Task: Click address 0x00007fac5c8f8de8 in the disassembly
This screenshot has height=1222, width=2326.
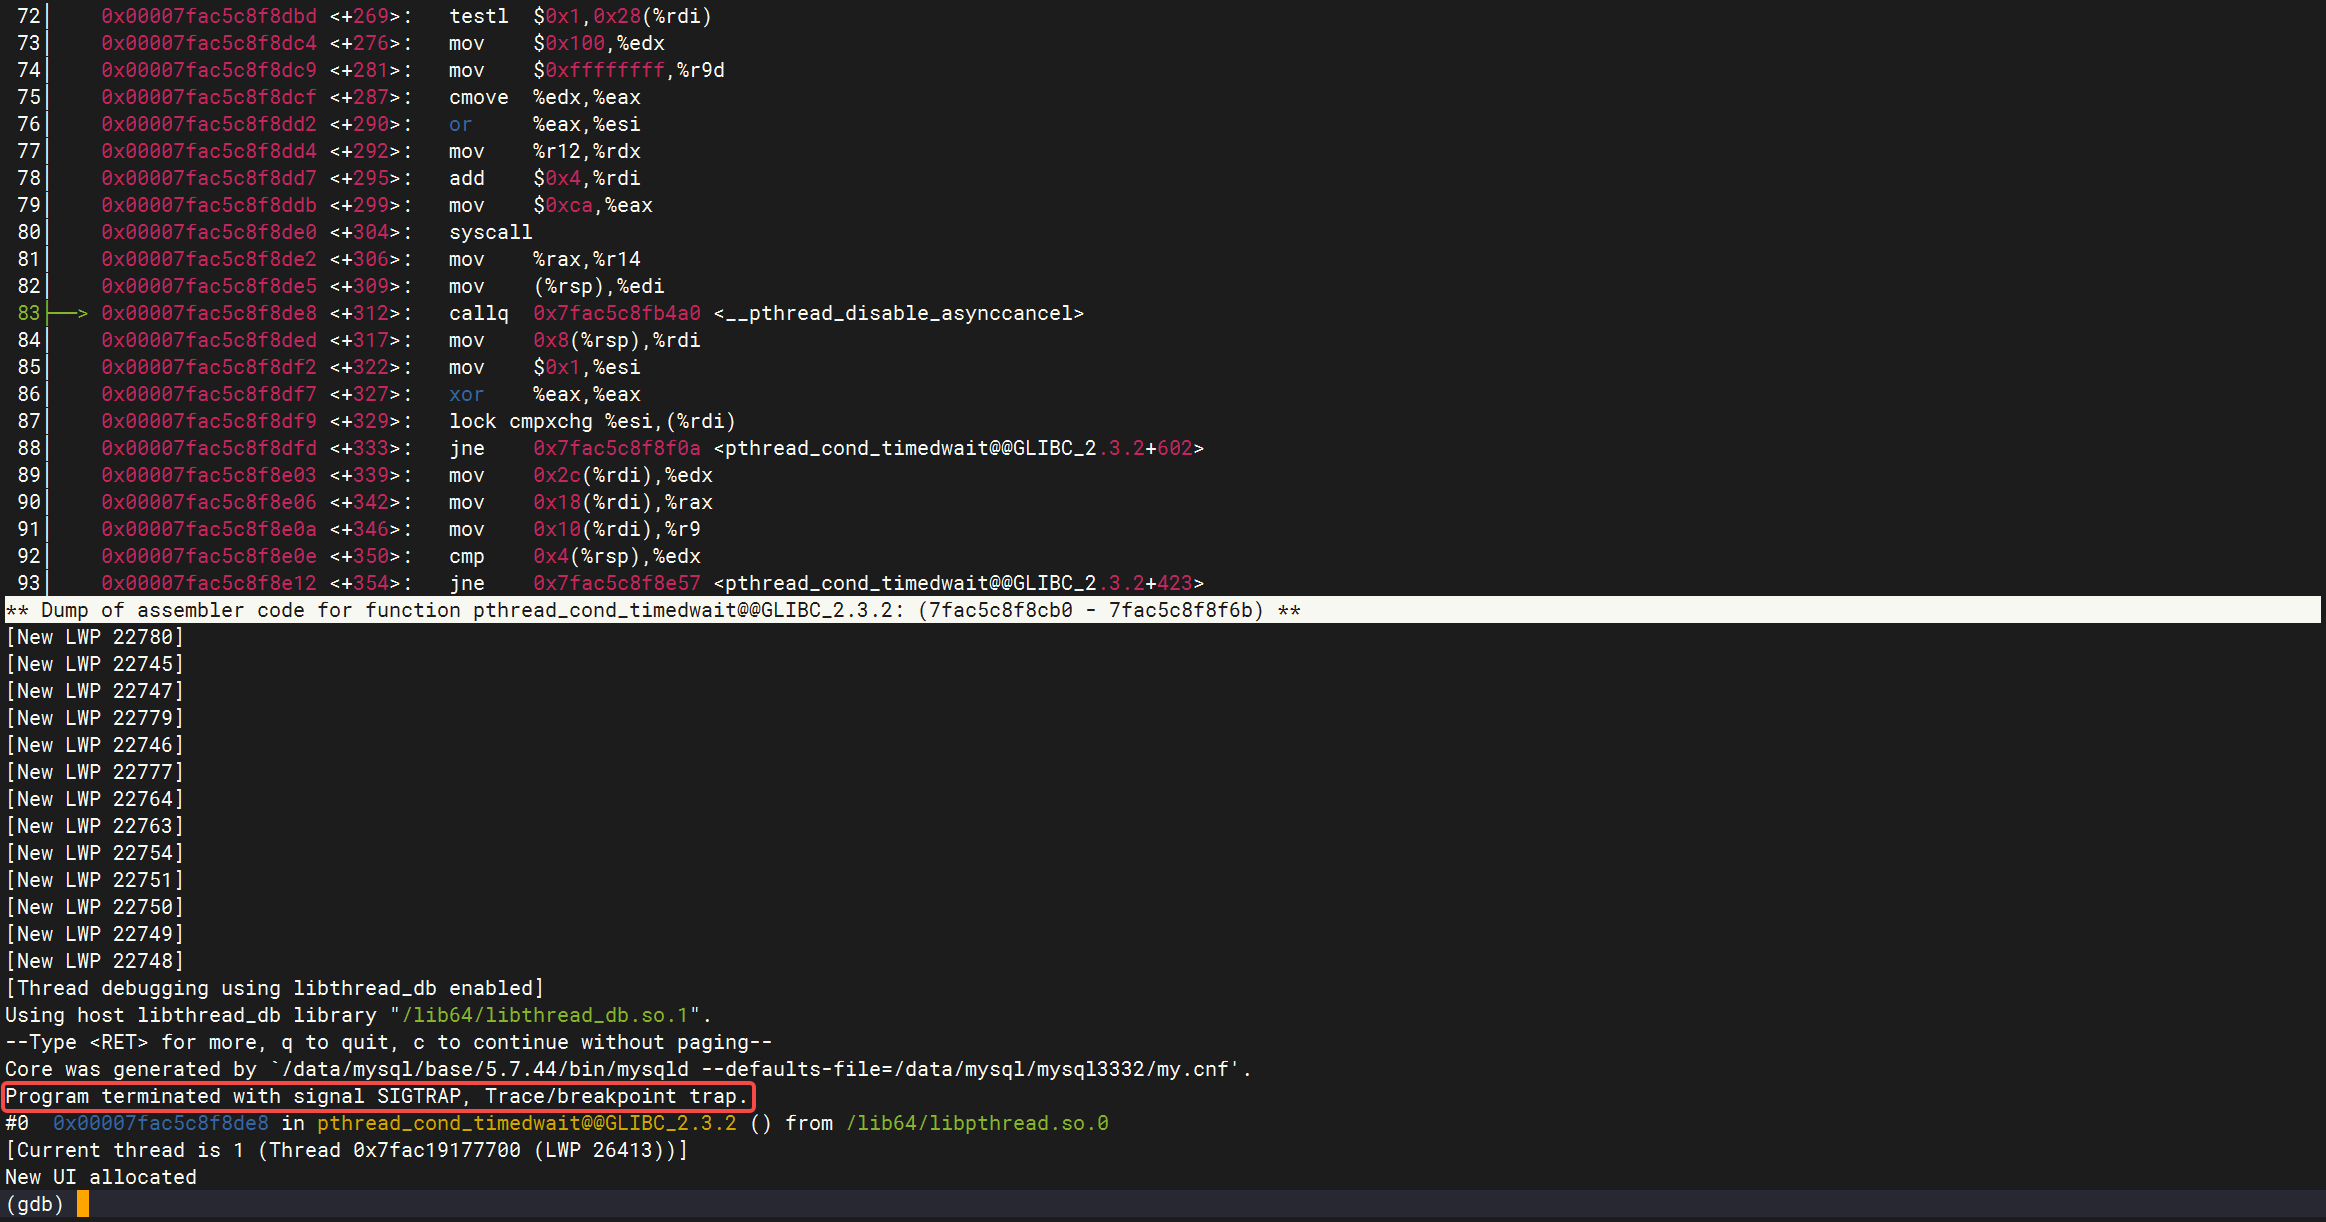Action: [208, 314]
